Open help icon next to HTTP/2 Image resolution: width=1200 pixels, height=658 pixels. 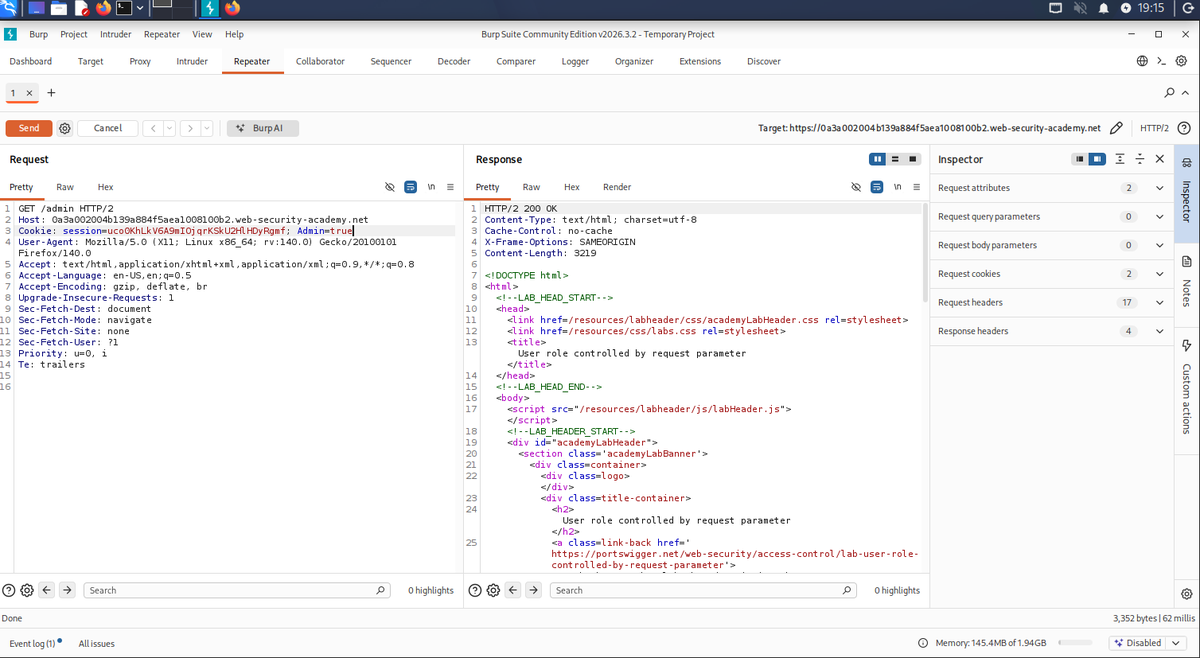(x=1184, y=128)
